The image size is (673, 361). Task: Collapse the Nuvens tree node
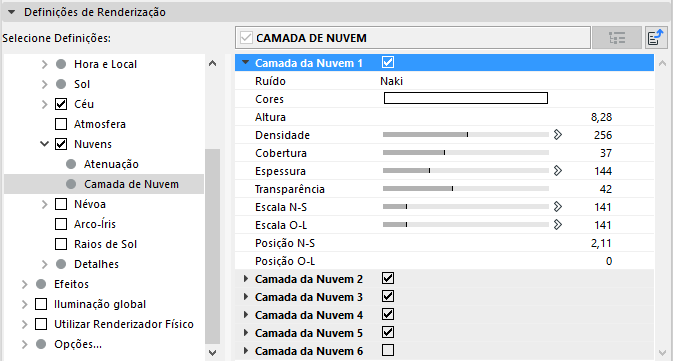(45, 144)
